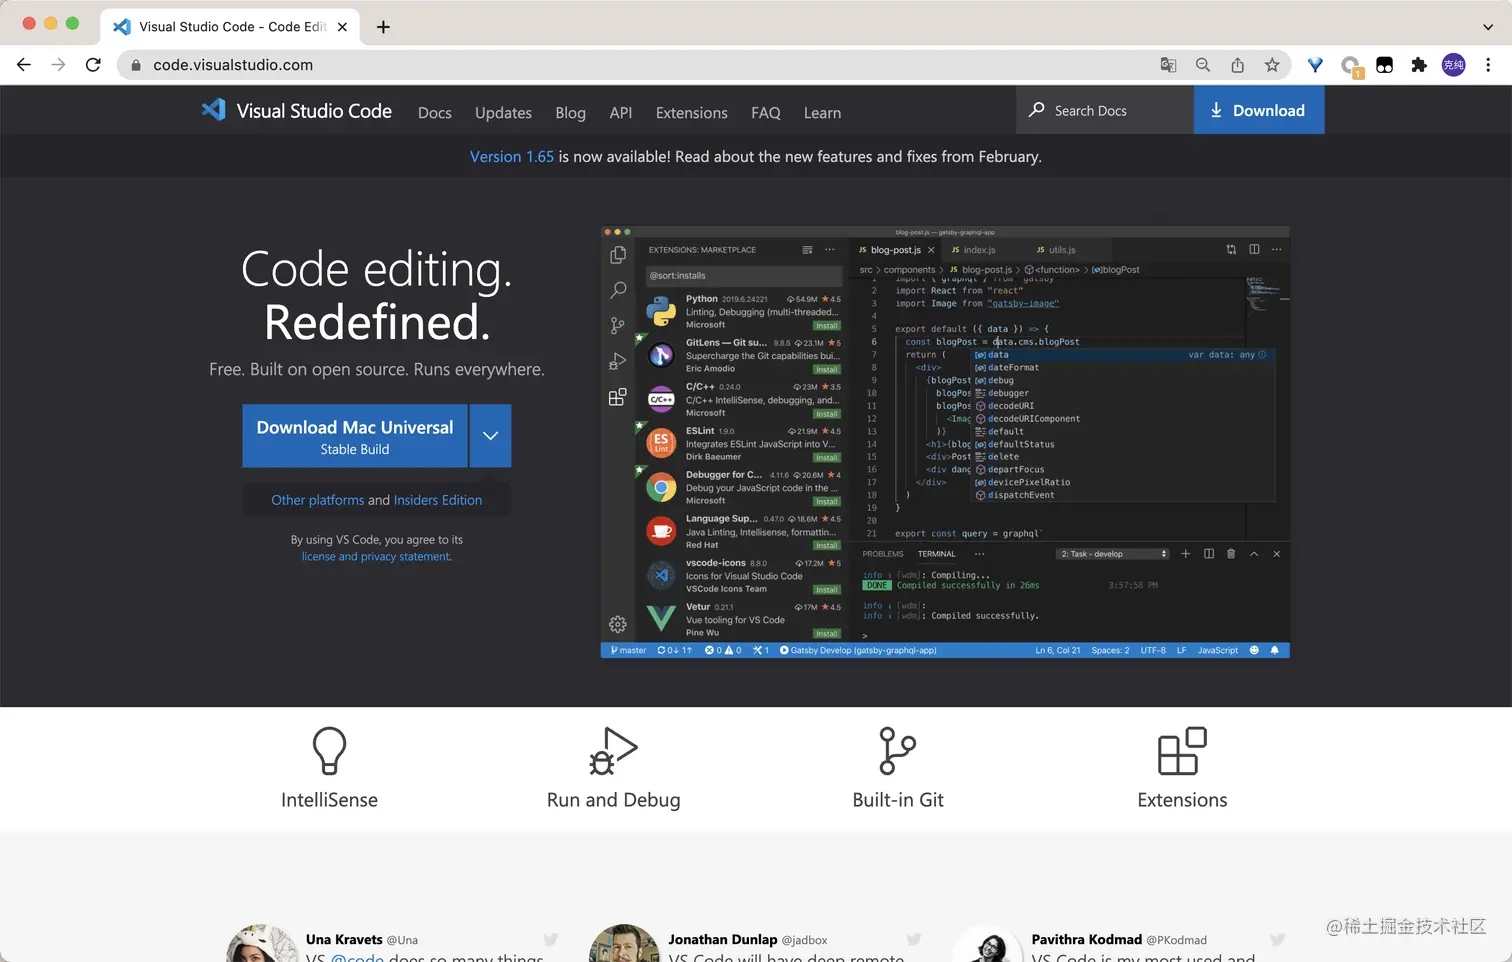Reload the page with the refresh icon
Viewport: 1512px width, 962px height.
coord(93,65)
